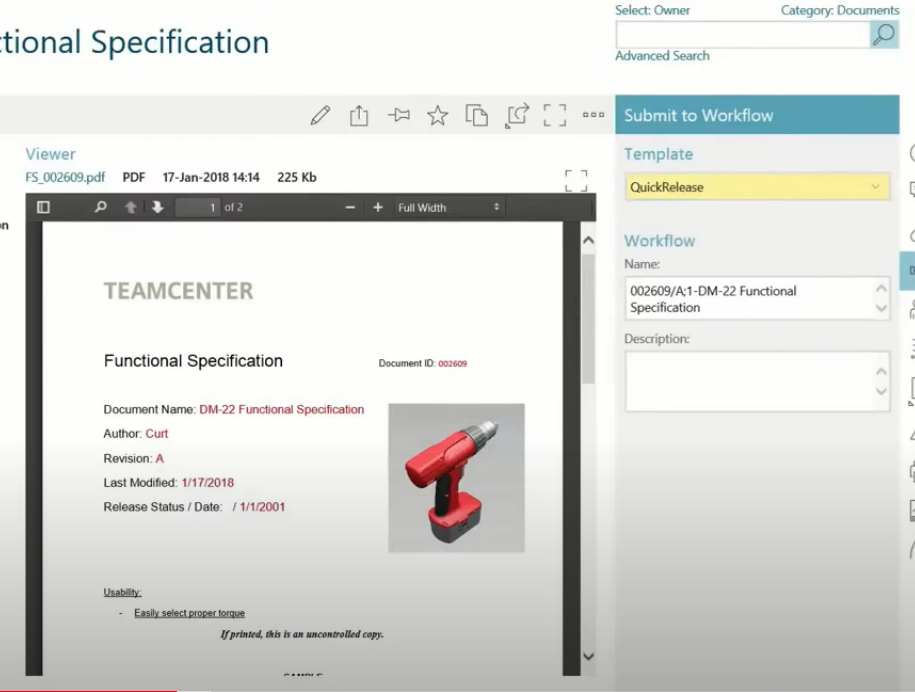915x692 pixels.
Task: Click 'Easily select proper torque' text
Action: coord(189,613)
